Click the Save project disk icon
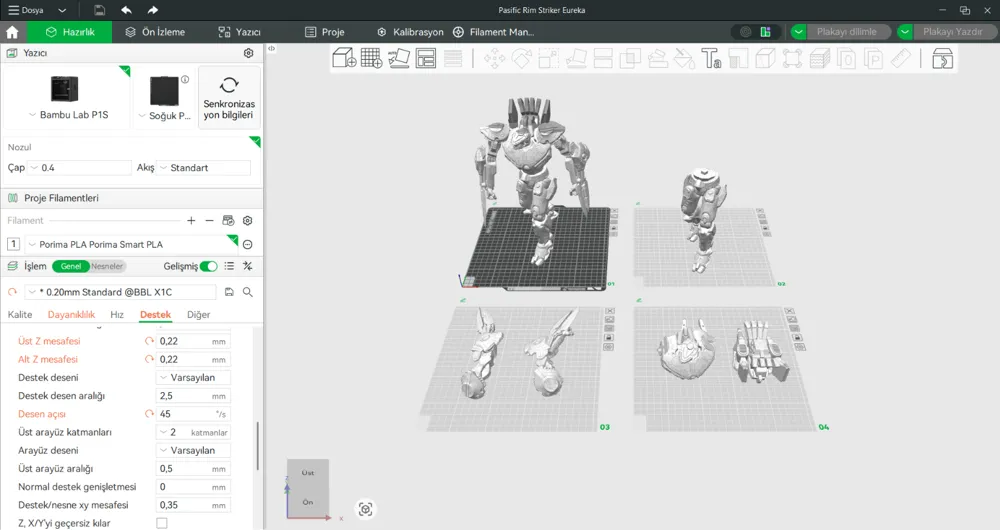Viewport: 1000px width, 530px height. pos(99,10)
